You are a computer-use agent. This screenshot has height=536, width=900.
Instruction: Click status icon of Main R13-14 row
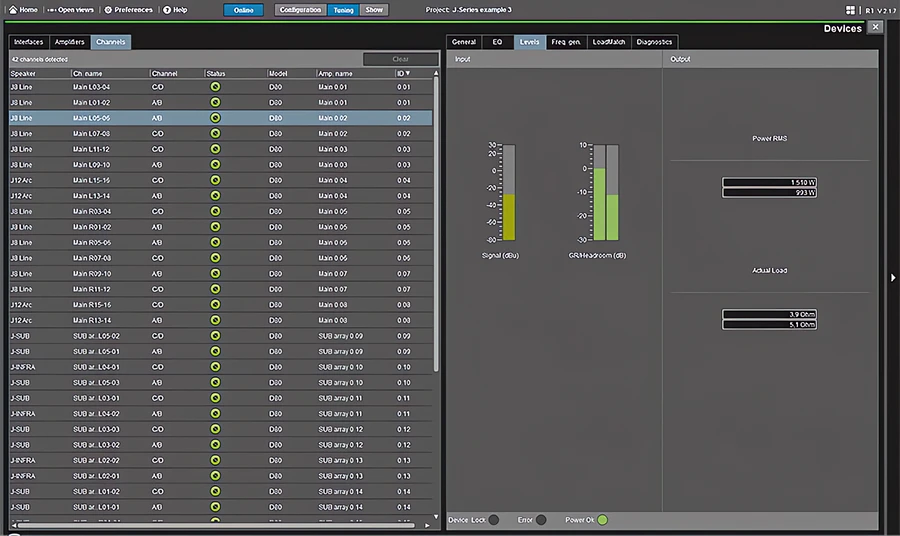[x=215, y=320]
